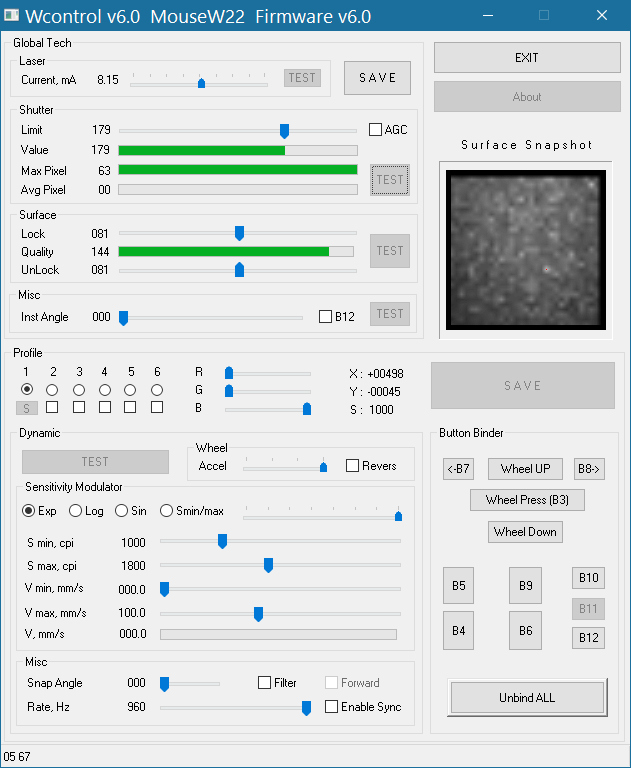Select profile 1 radio button
Image resolution: width=631 pixels, height=768 pixels.
[27, 389]
